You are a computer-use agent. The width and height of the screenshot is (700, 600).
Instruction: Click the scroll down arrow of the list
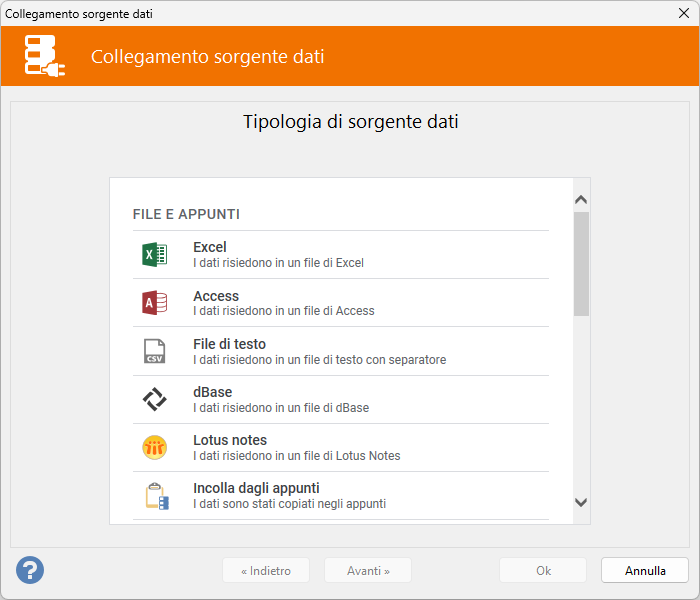pyautogui.click(x=581, y=502)
